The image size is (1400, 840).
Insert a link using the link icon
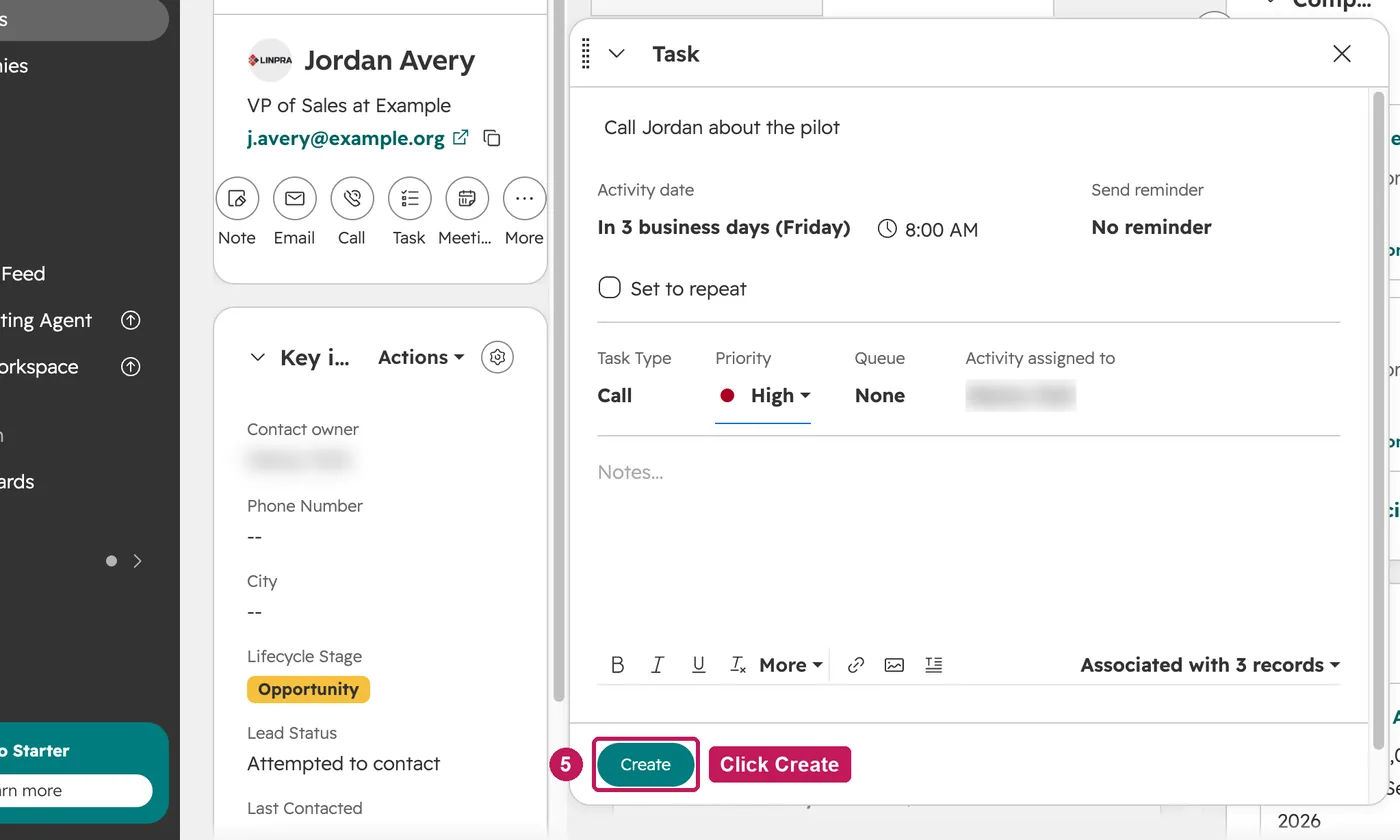[x=856, y=665]
